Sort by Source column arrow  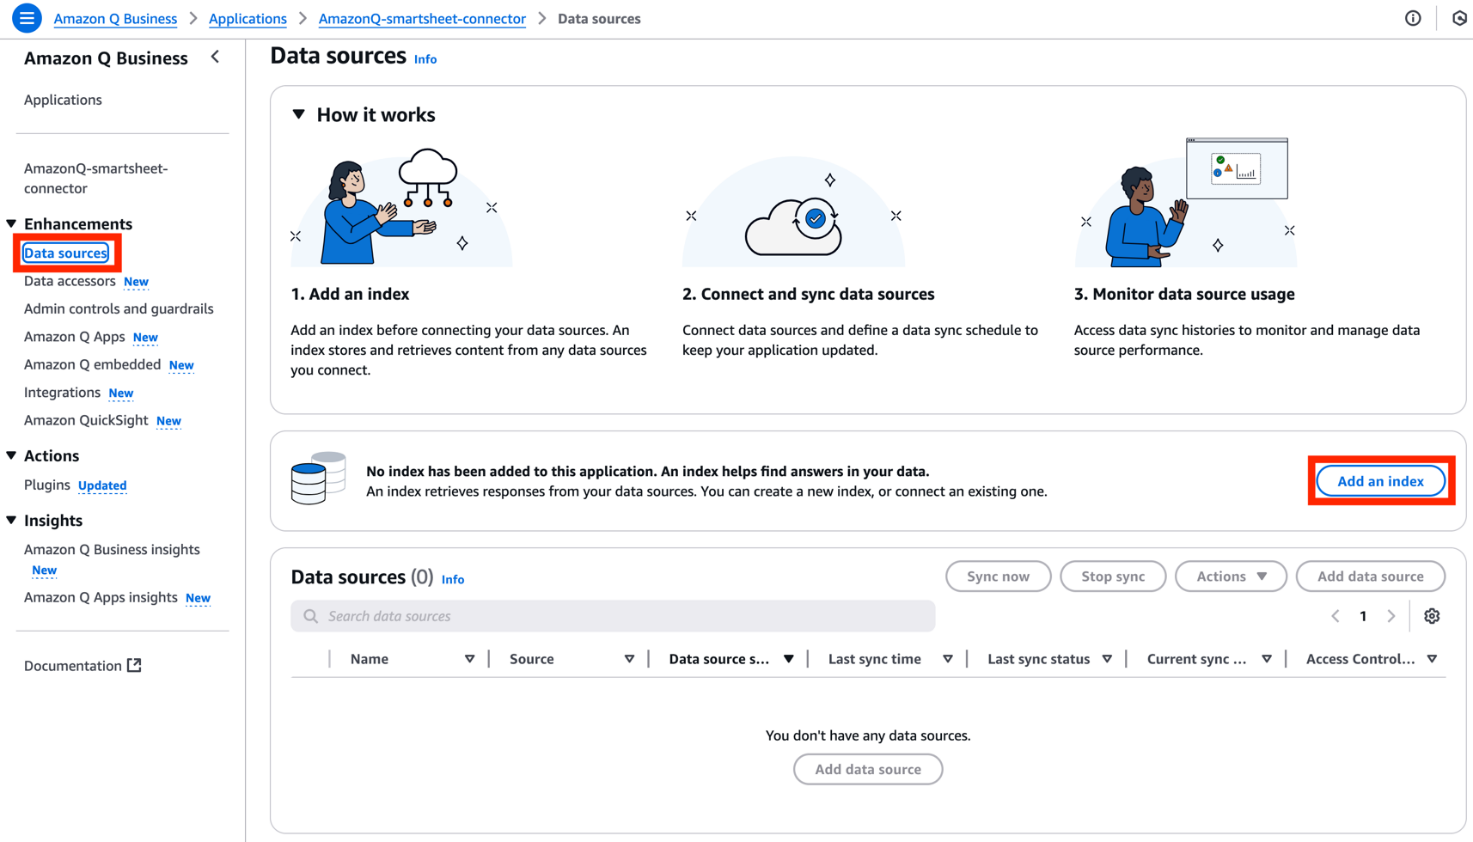(629, 659)
